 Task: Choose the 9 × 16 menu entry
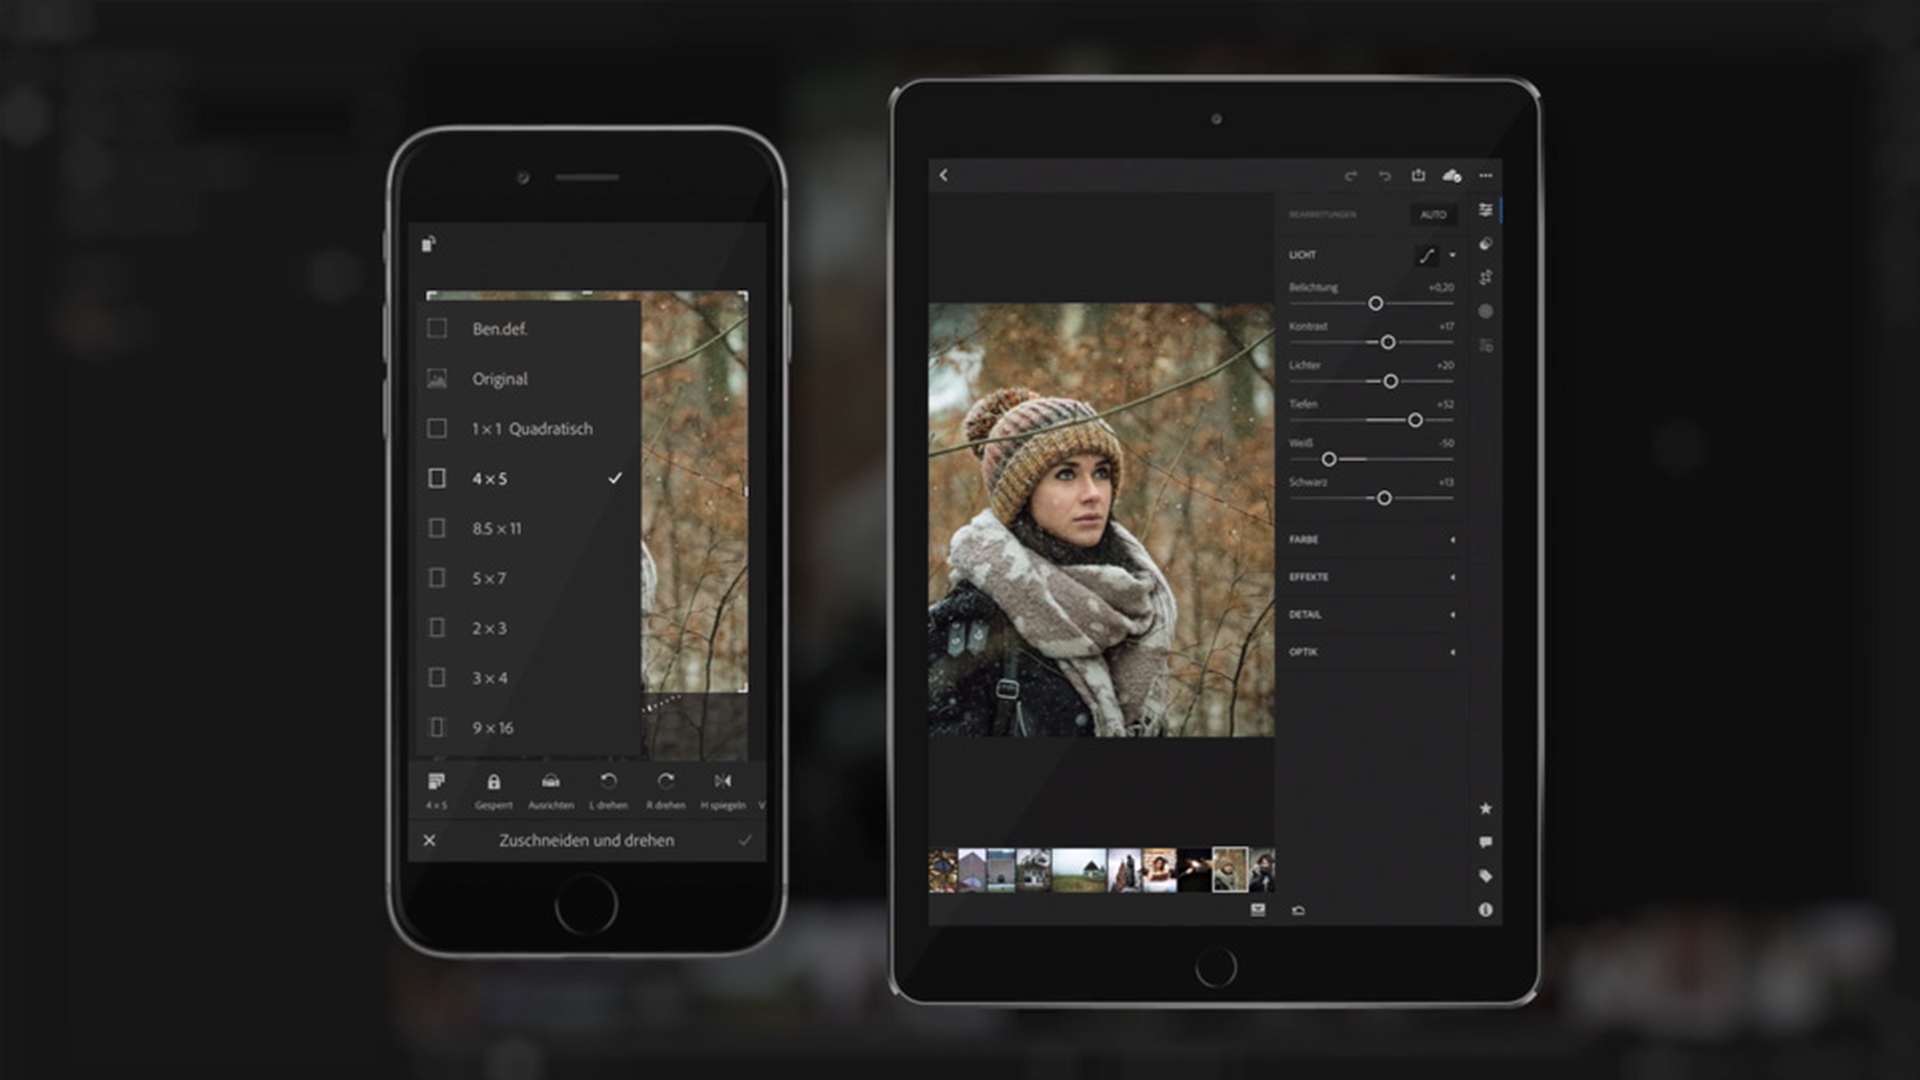pyautogui.click(x=492, y=728)
